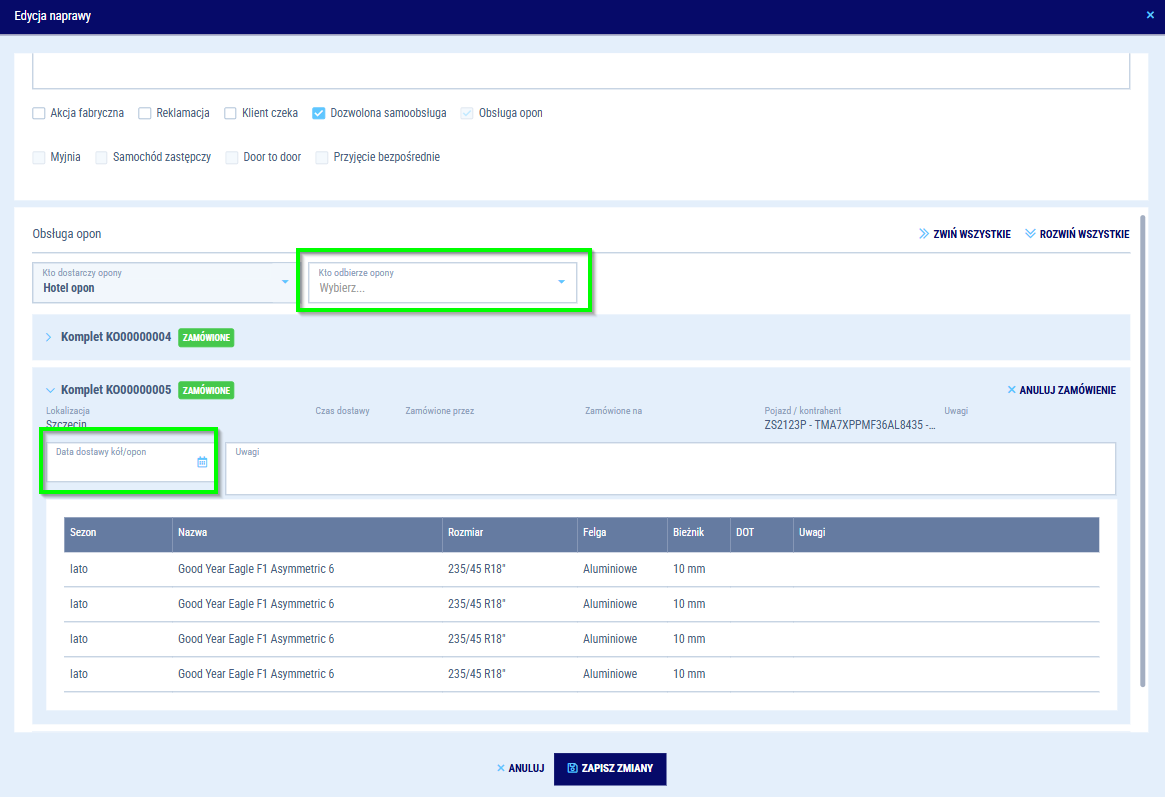Click into the Uwagi text field

click(670, 470)
